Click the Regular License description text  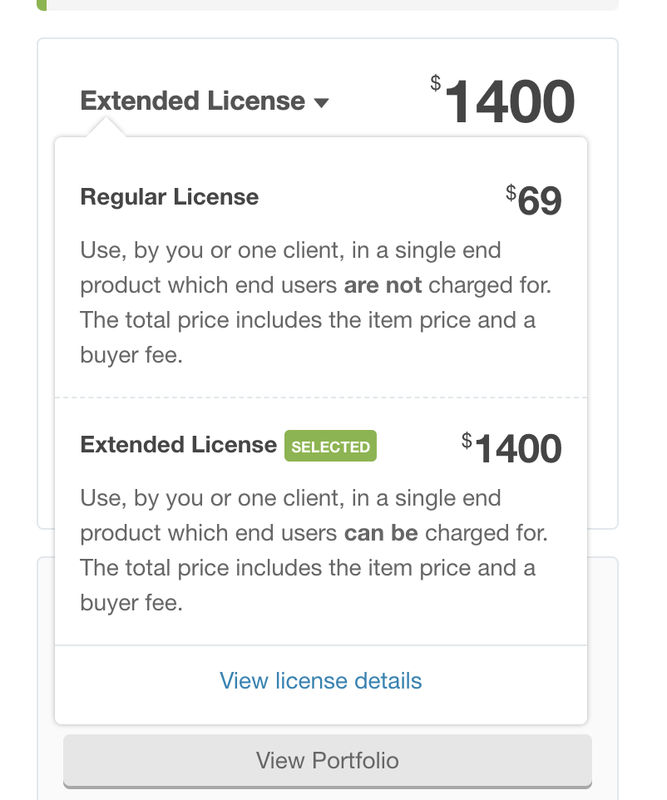315,302
